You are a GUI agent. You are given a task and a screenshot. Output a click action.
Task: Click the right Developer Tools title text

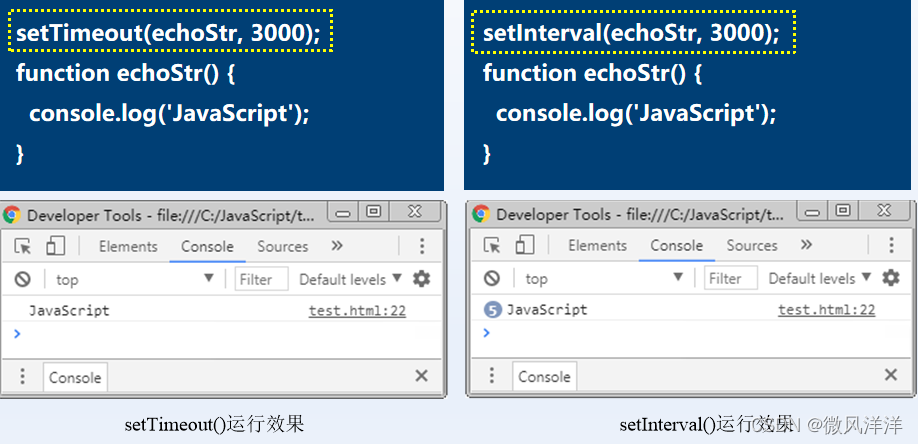tap(640, 215)
